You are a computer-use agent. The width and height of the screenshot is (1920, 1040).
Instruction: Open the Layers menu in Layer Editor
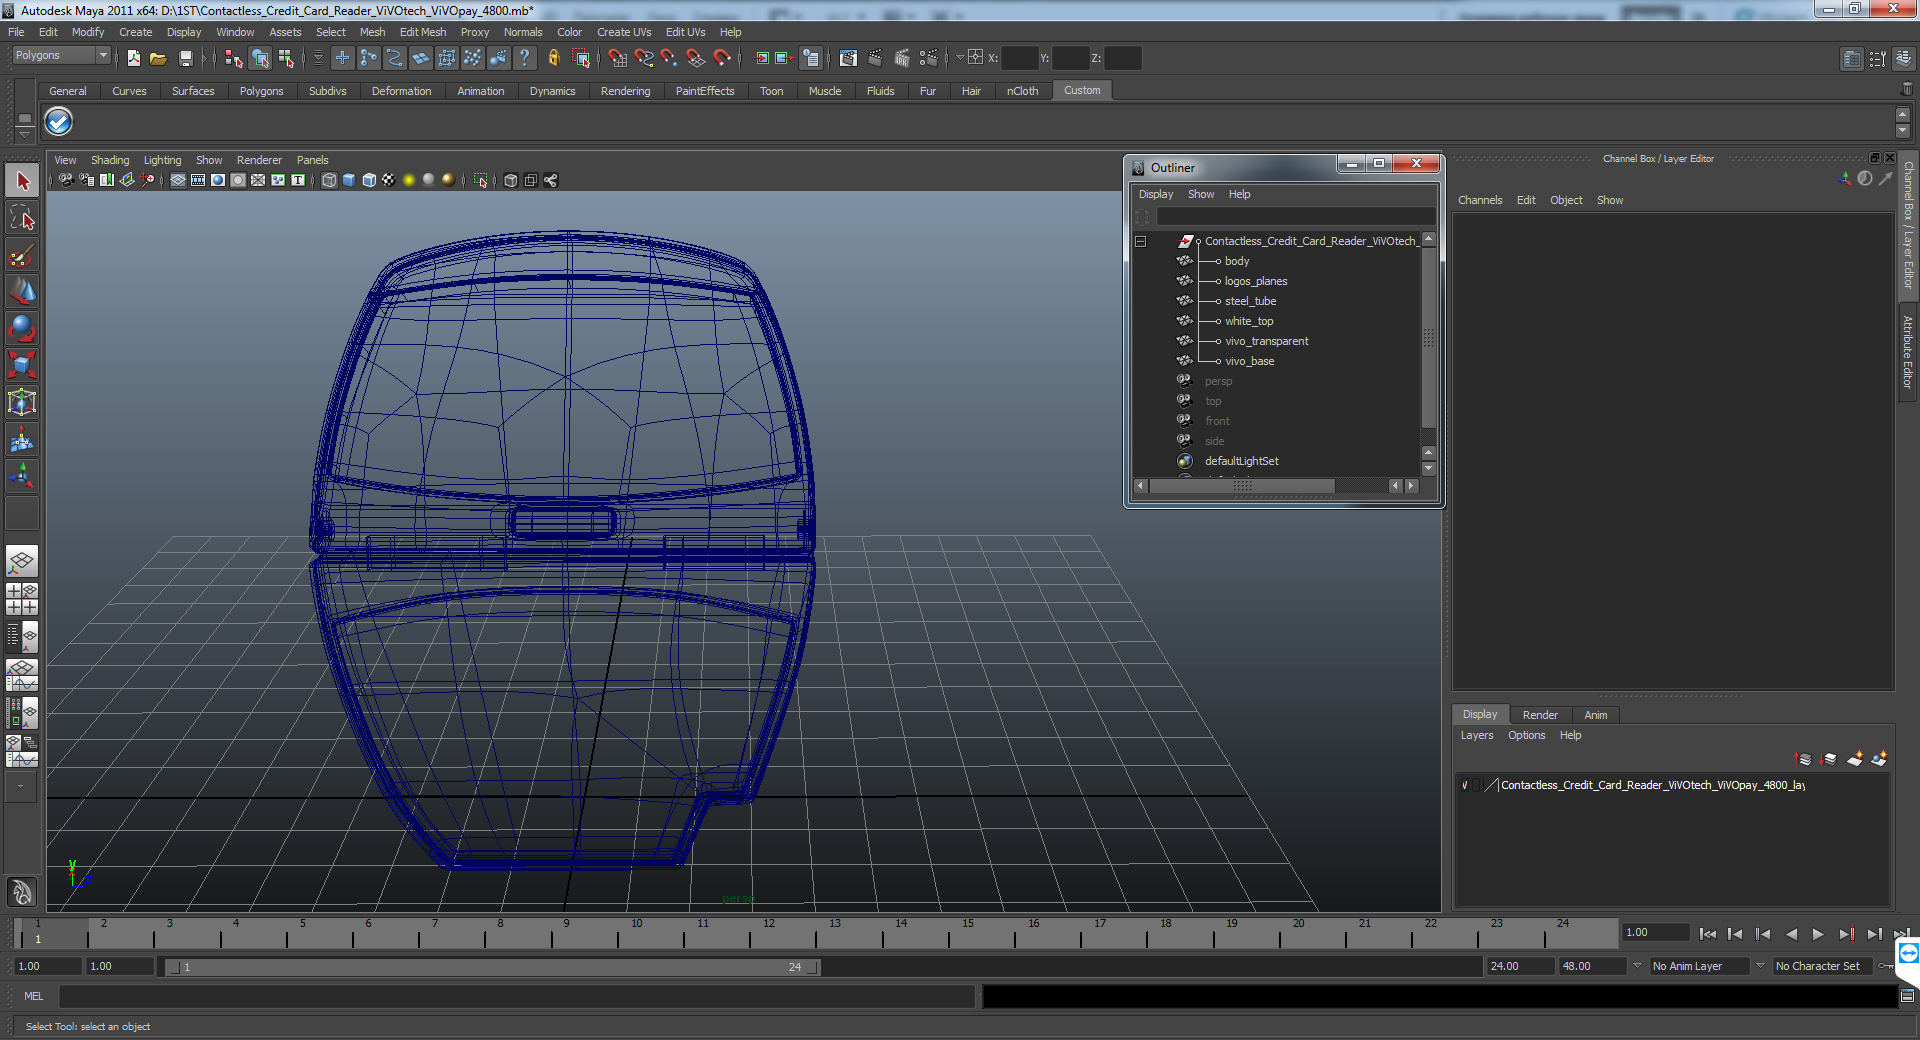click(1477, 735)
